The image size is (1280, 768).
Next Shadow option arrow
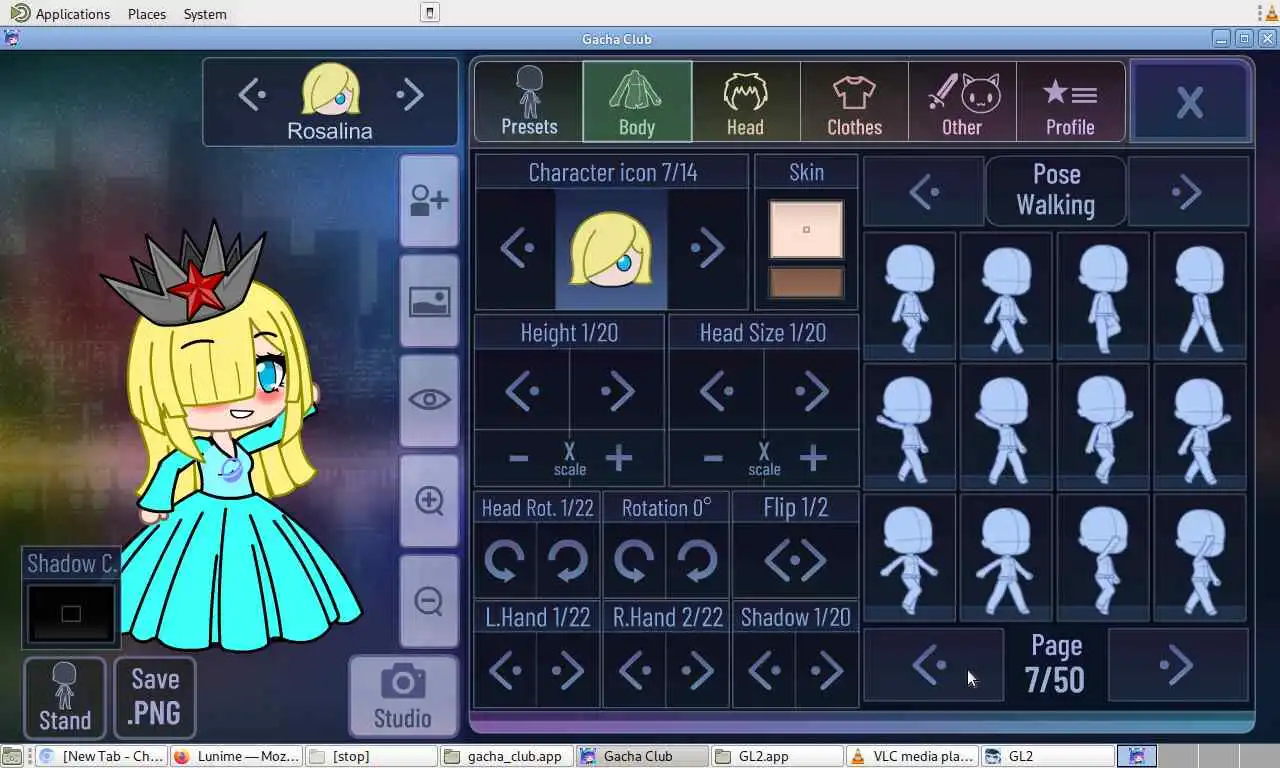pos(828,671)
